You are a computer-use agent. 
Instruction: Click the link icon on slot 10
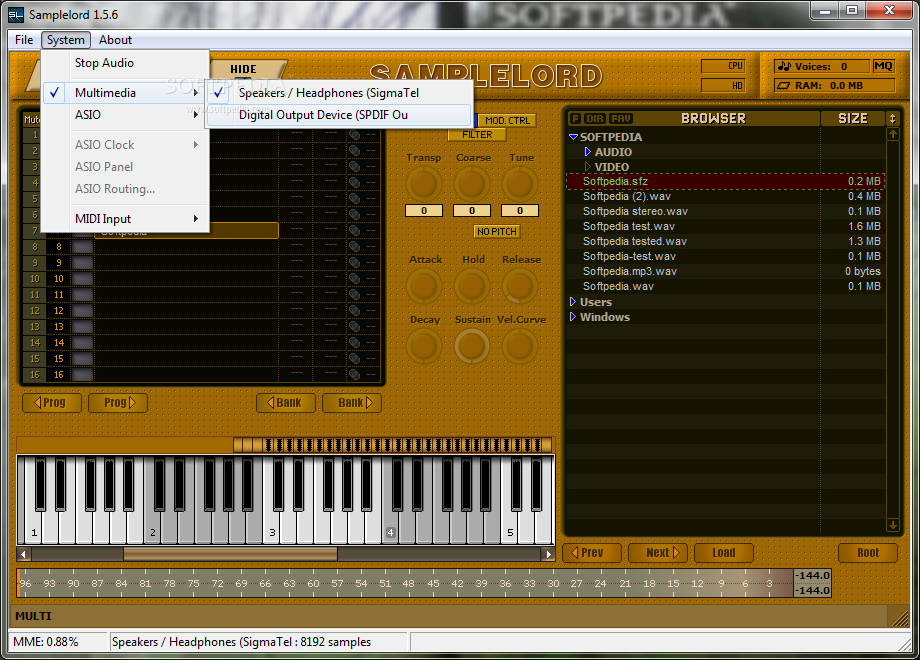click(x=354, y=279)
